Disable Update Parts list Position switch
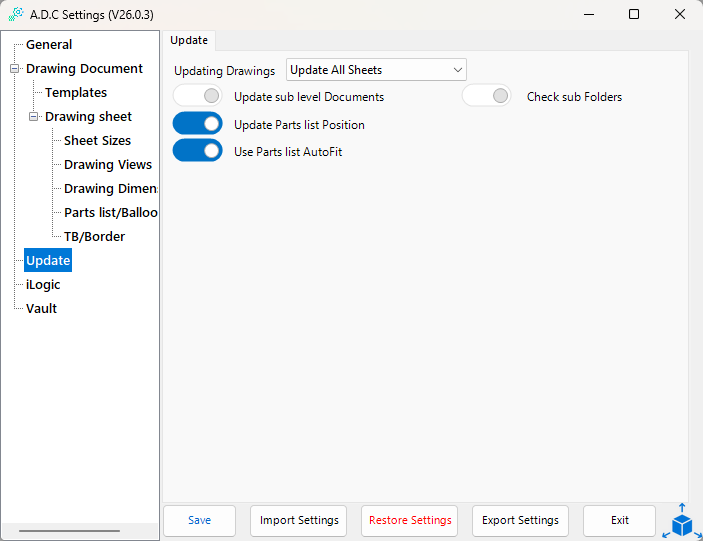 [x=198, y=124]
